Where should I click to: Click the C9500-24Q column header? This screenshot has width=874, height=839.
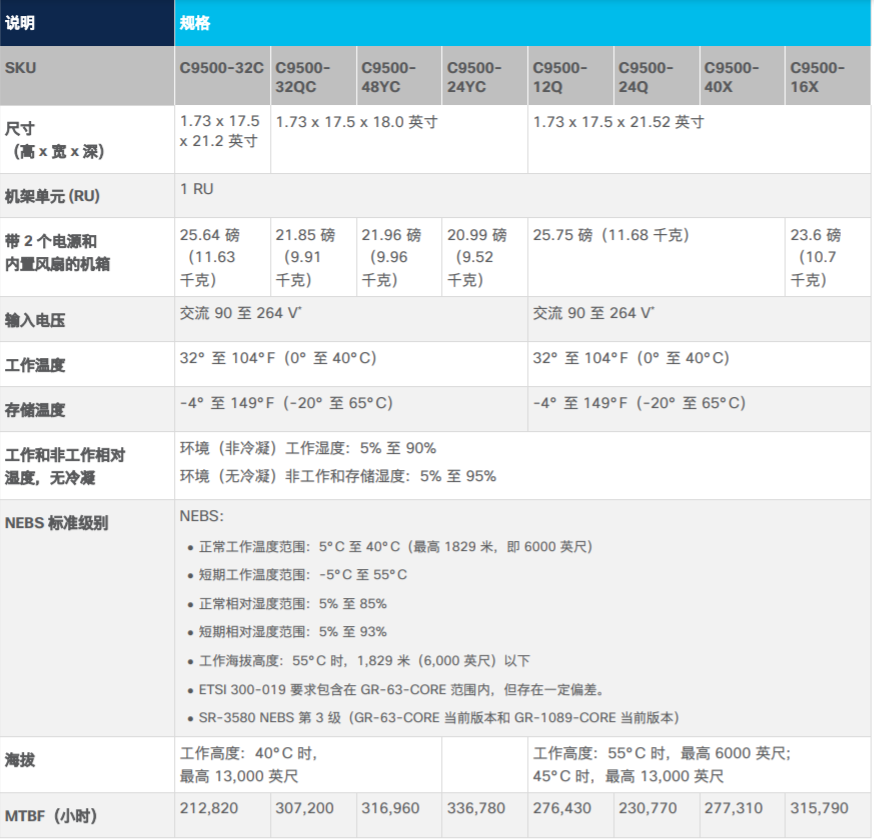click(657, 77)
